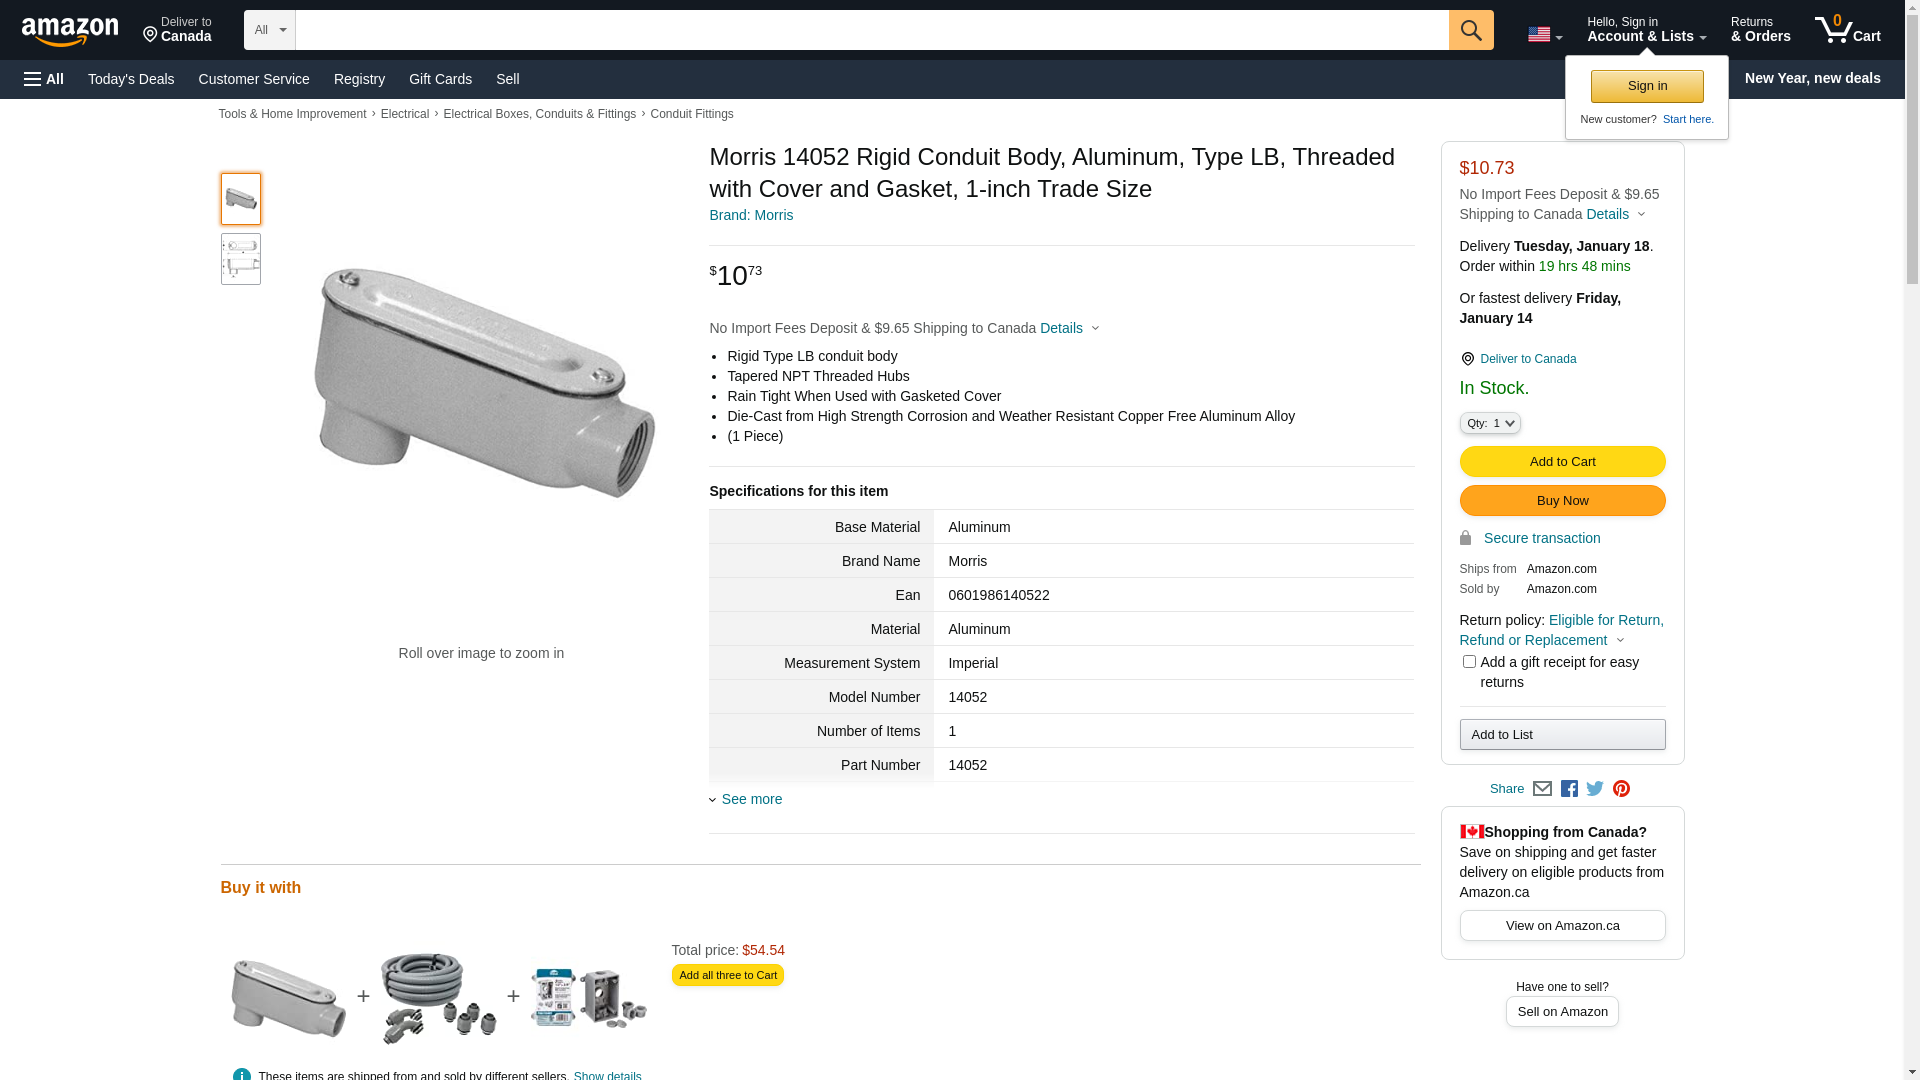Share the product on Twitter

click(1595, 789)
